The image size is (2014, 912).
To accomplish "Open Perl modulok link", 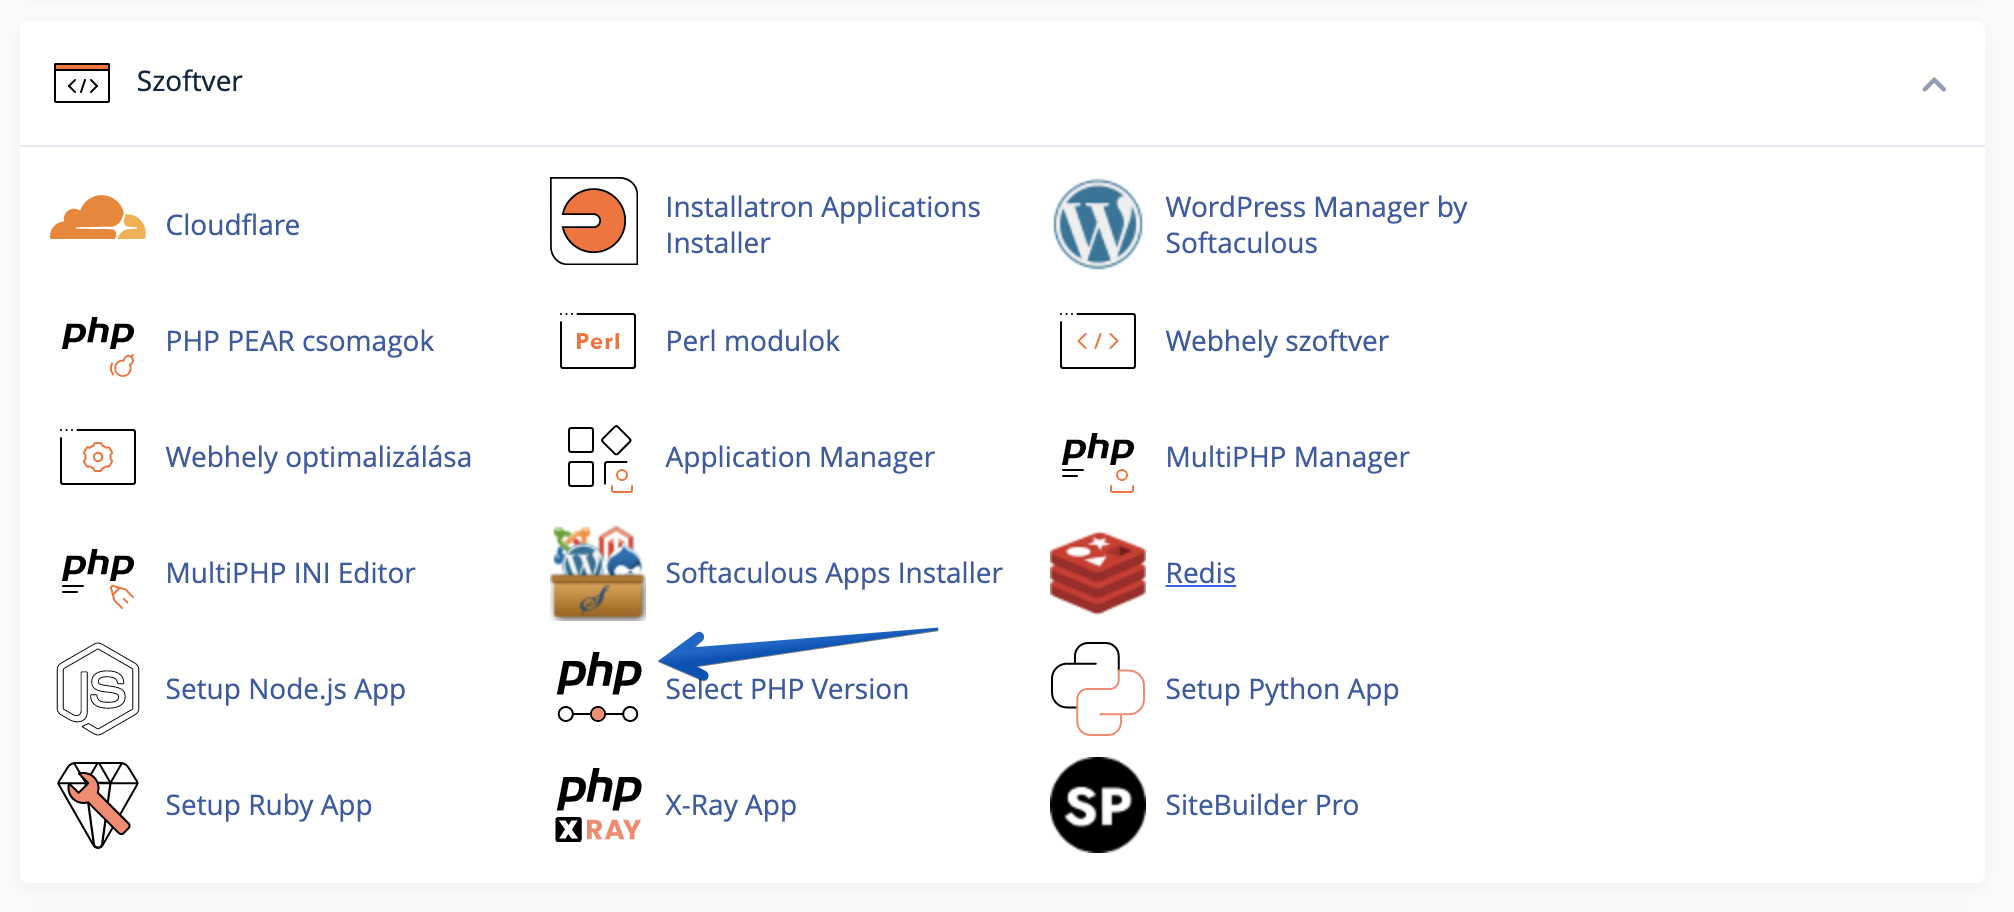I will (753, 341).
